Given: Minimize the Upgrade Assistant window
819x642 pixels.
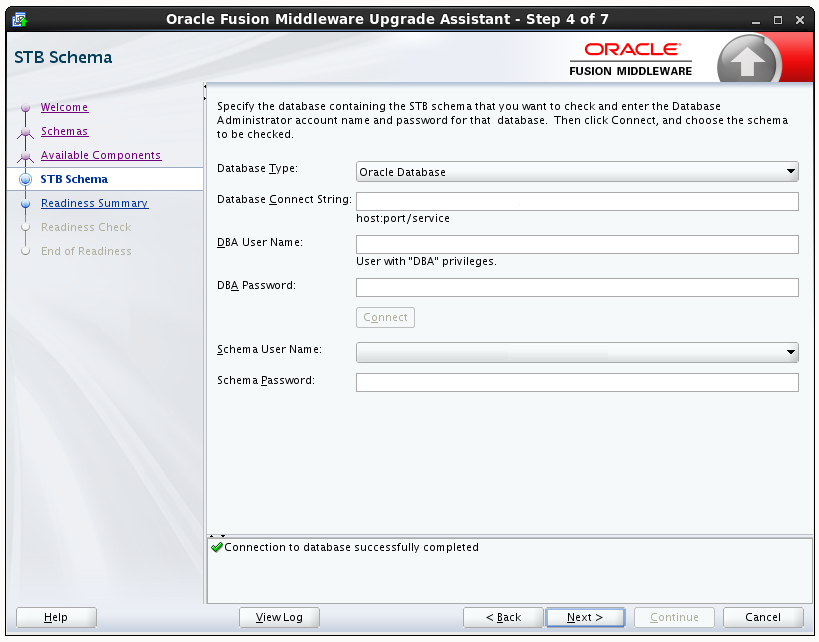Looking at the screenshot, I should tap(756, 21).
